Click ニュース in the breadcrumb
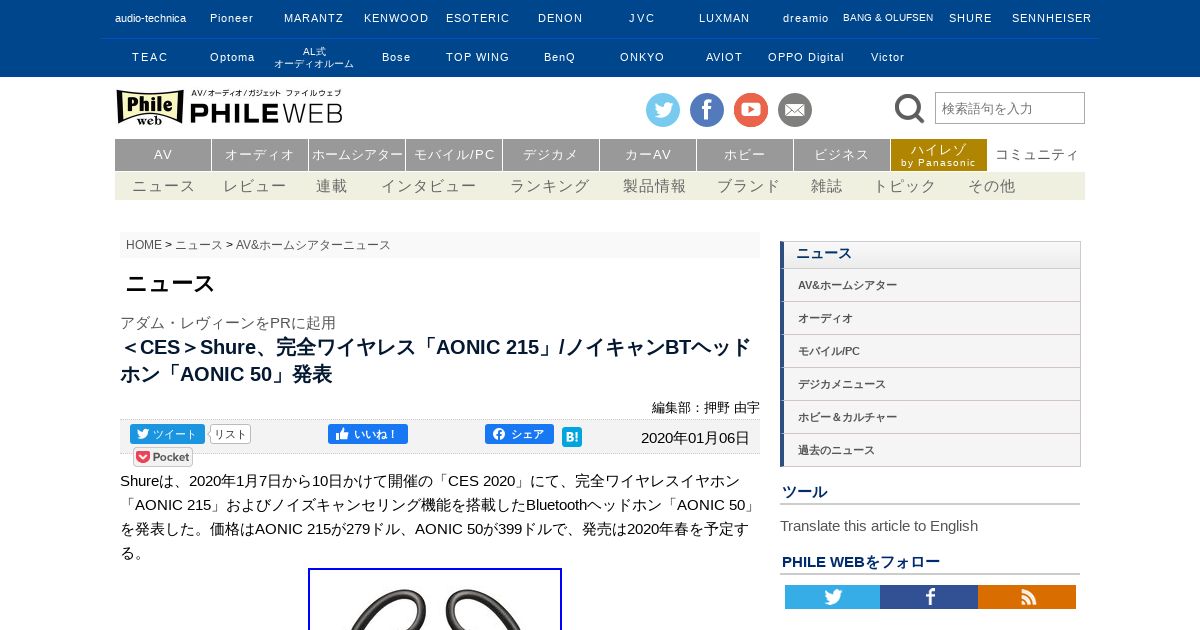 (199, 245)
